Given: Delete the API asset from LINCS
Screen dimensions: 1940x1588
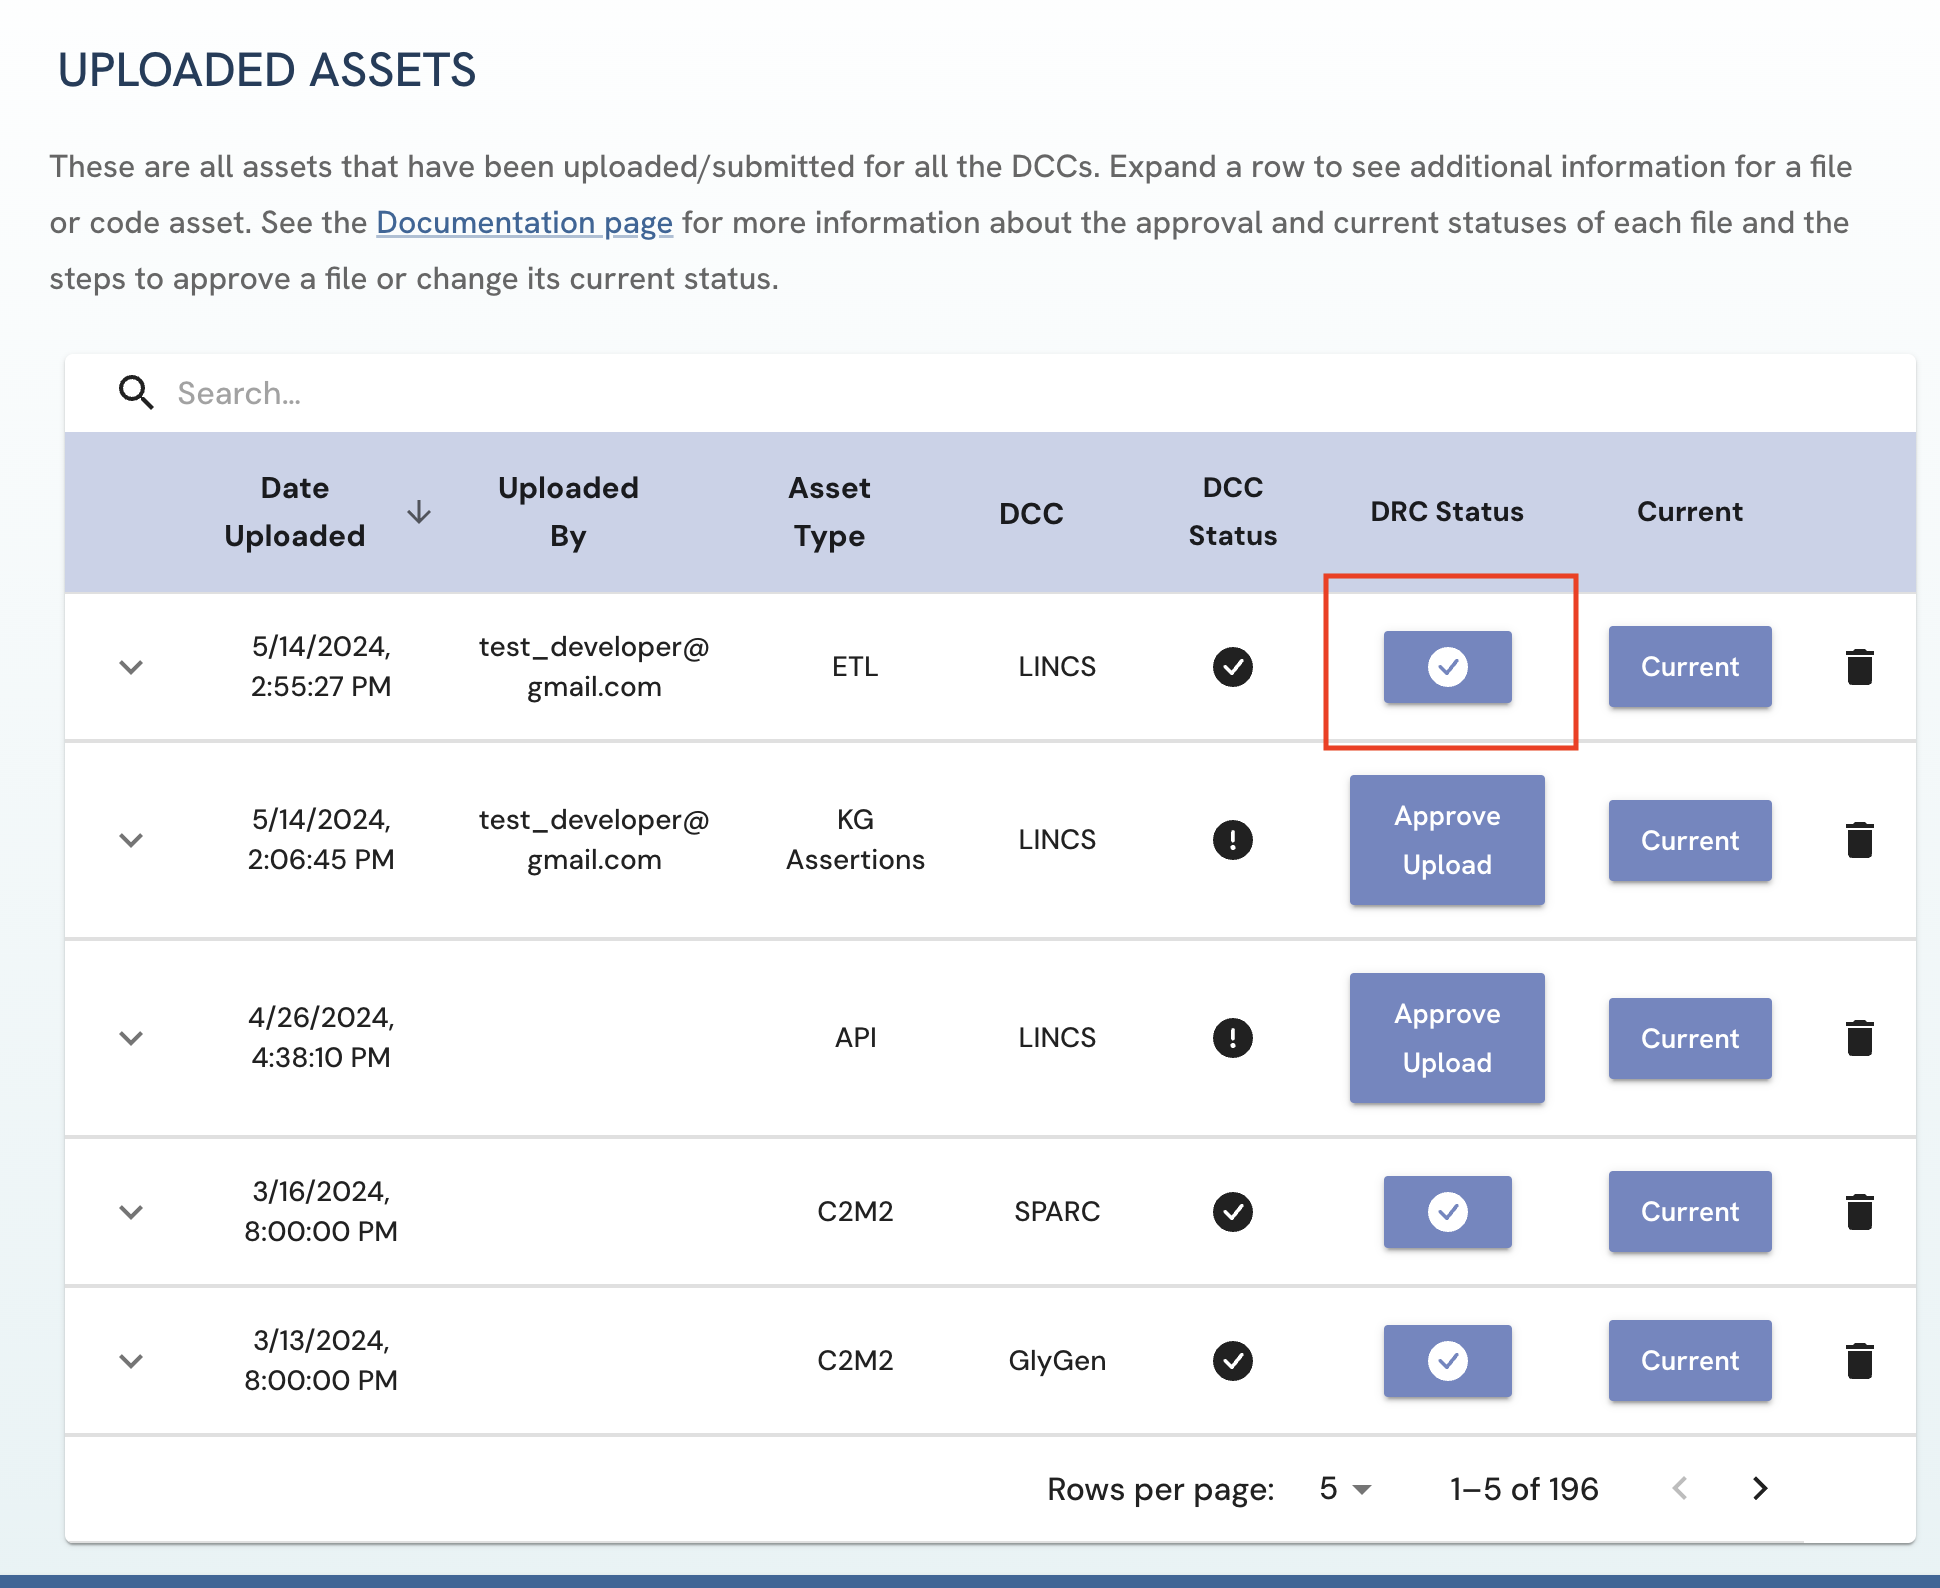Looking at the screenshot, I should pos(1859,1038).
